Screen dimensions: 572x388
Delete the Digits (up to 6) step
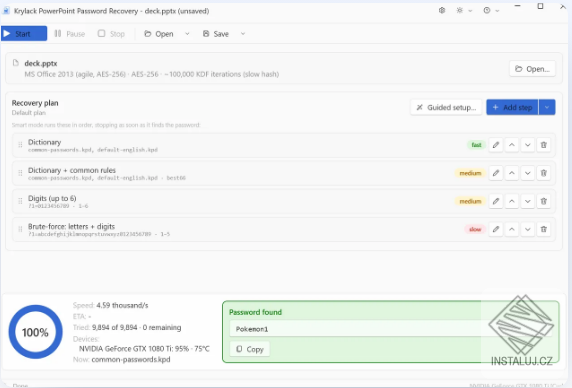[x=544, y=201]
